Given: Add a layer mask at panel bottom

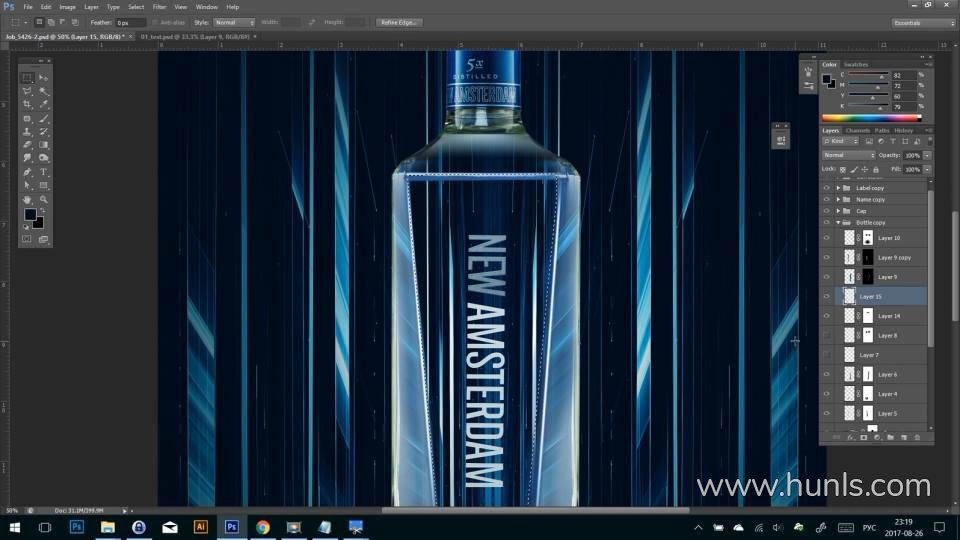Looking at the screenshot, I should [x=864, y=437].
